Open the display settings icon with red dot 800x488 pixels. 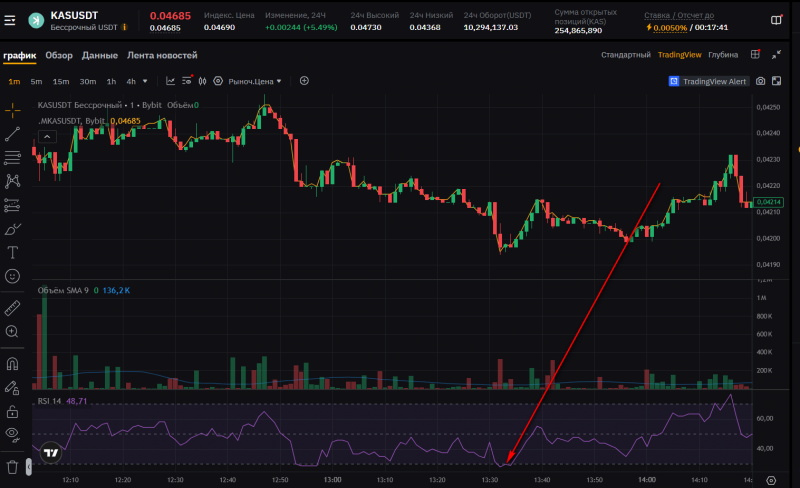187,81
